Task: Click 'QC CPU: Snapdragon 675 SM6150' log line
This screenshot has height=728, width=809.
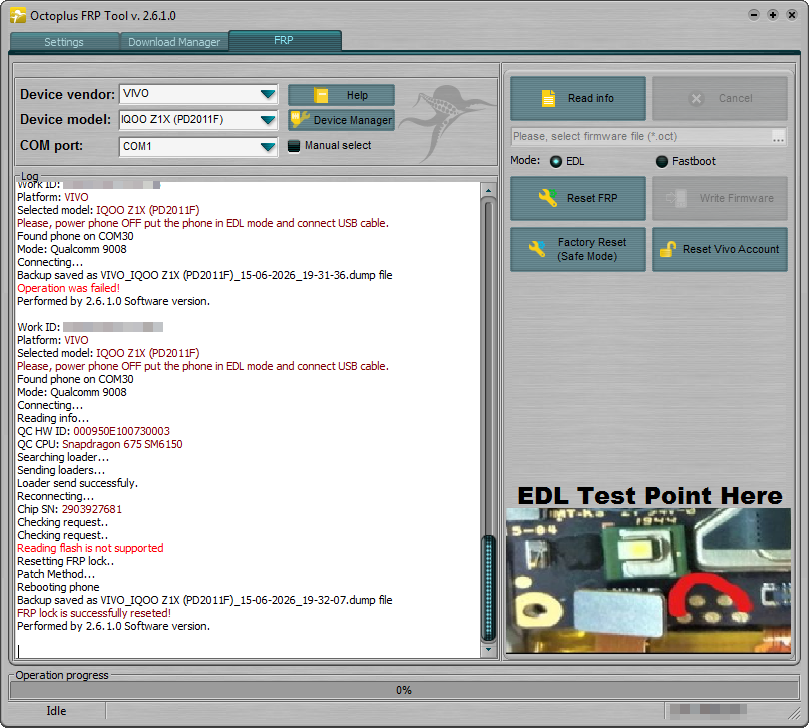Action: tap(100, 444)
